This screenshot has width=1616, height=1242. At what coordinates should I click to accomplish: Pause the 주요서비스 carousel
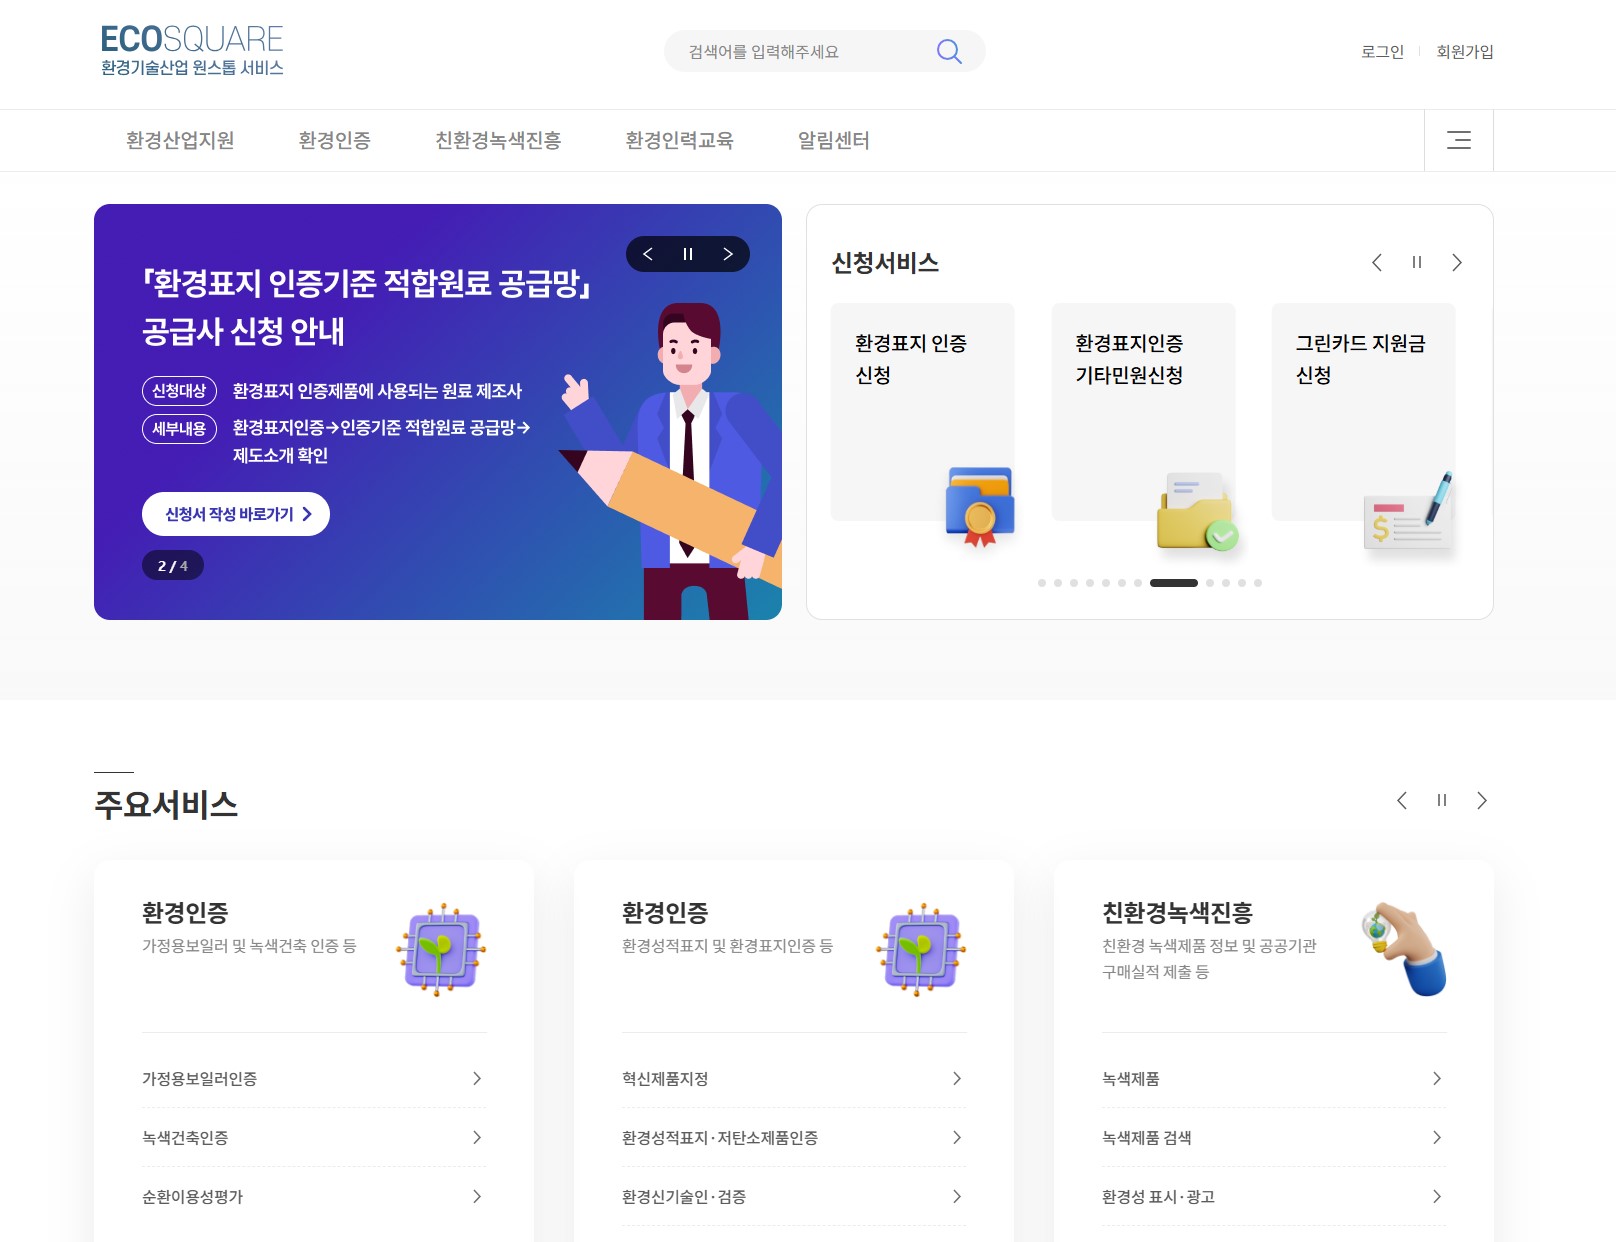pos(1442,800)
